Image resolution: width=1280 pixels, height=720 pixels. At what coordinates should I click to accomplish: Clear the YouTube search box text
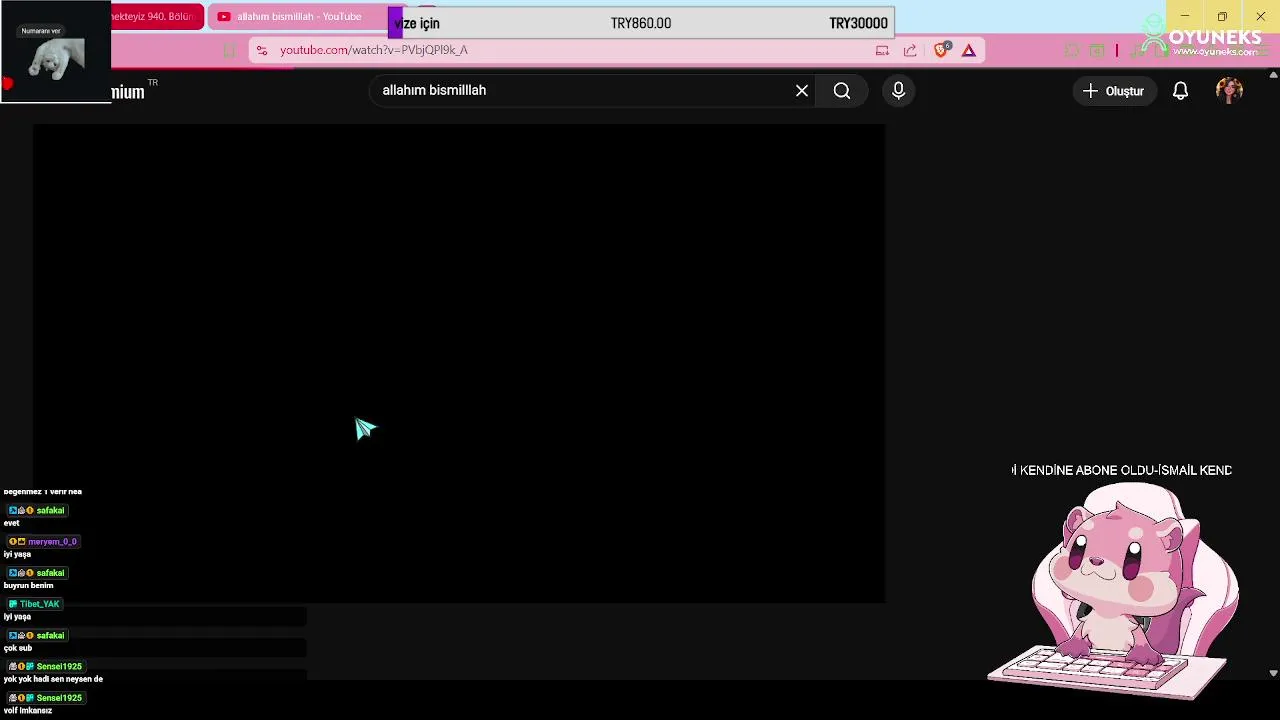tap(802, 91)
